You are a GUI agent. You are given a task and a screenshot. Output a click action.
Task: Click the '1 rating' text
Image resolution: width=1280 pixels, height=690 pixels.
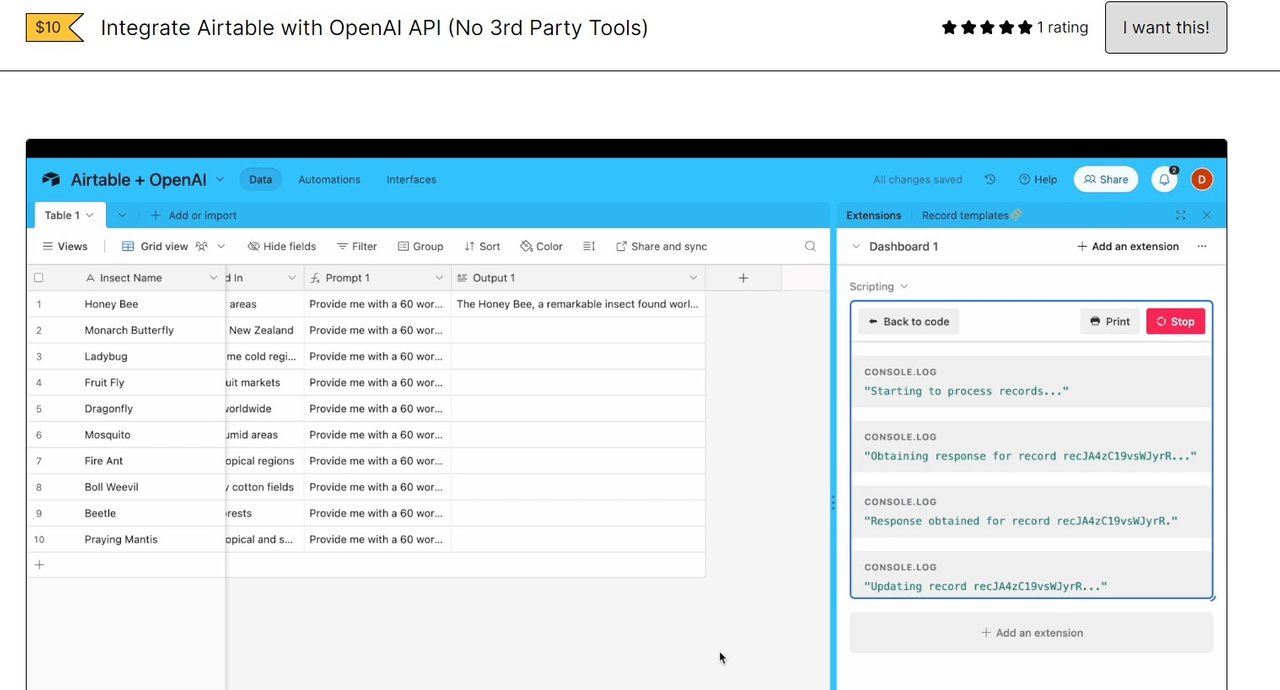1062,28
